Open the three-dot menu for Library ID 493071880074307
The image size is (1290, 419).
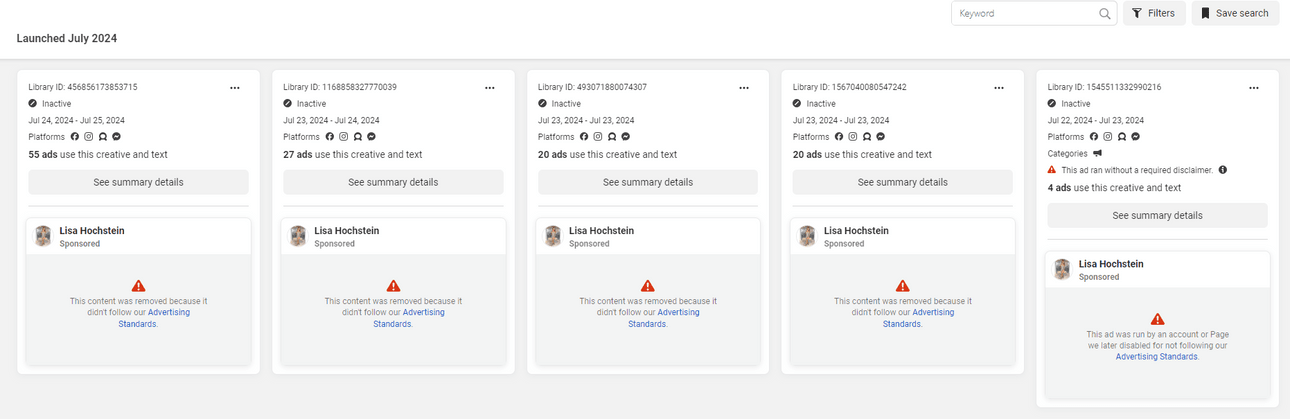tap(744, 88)
